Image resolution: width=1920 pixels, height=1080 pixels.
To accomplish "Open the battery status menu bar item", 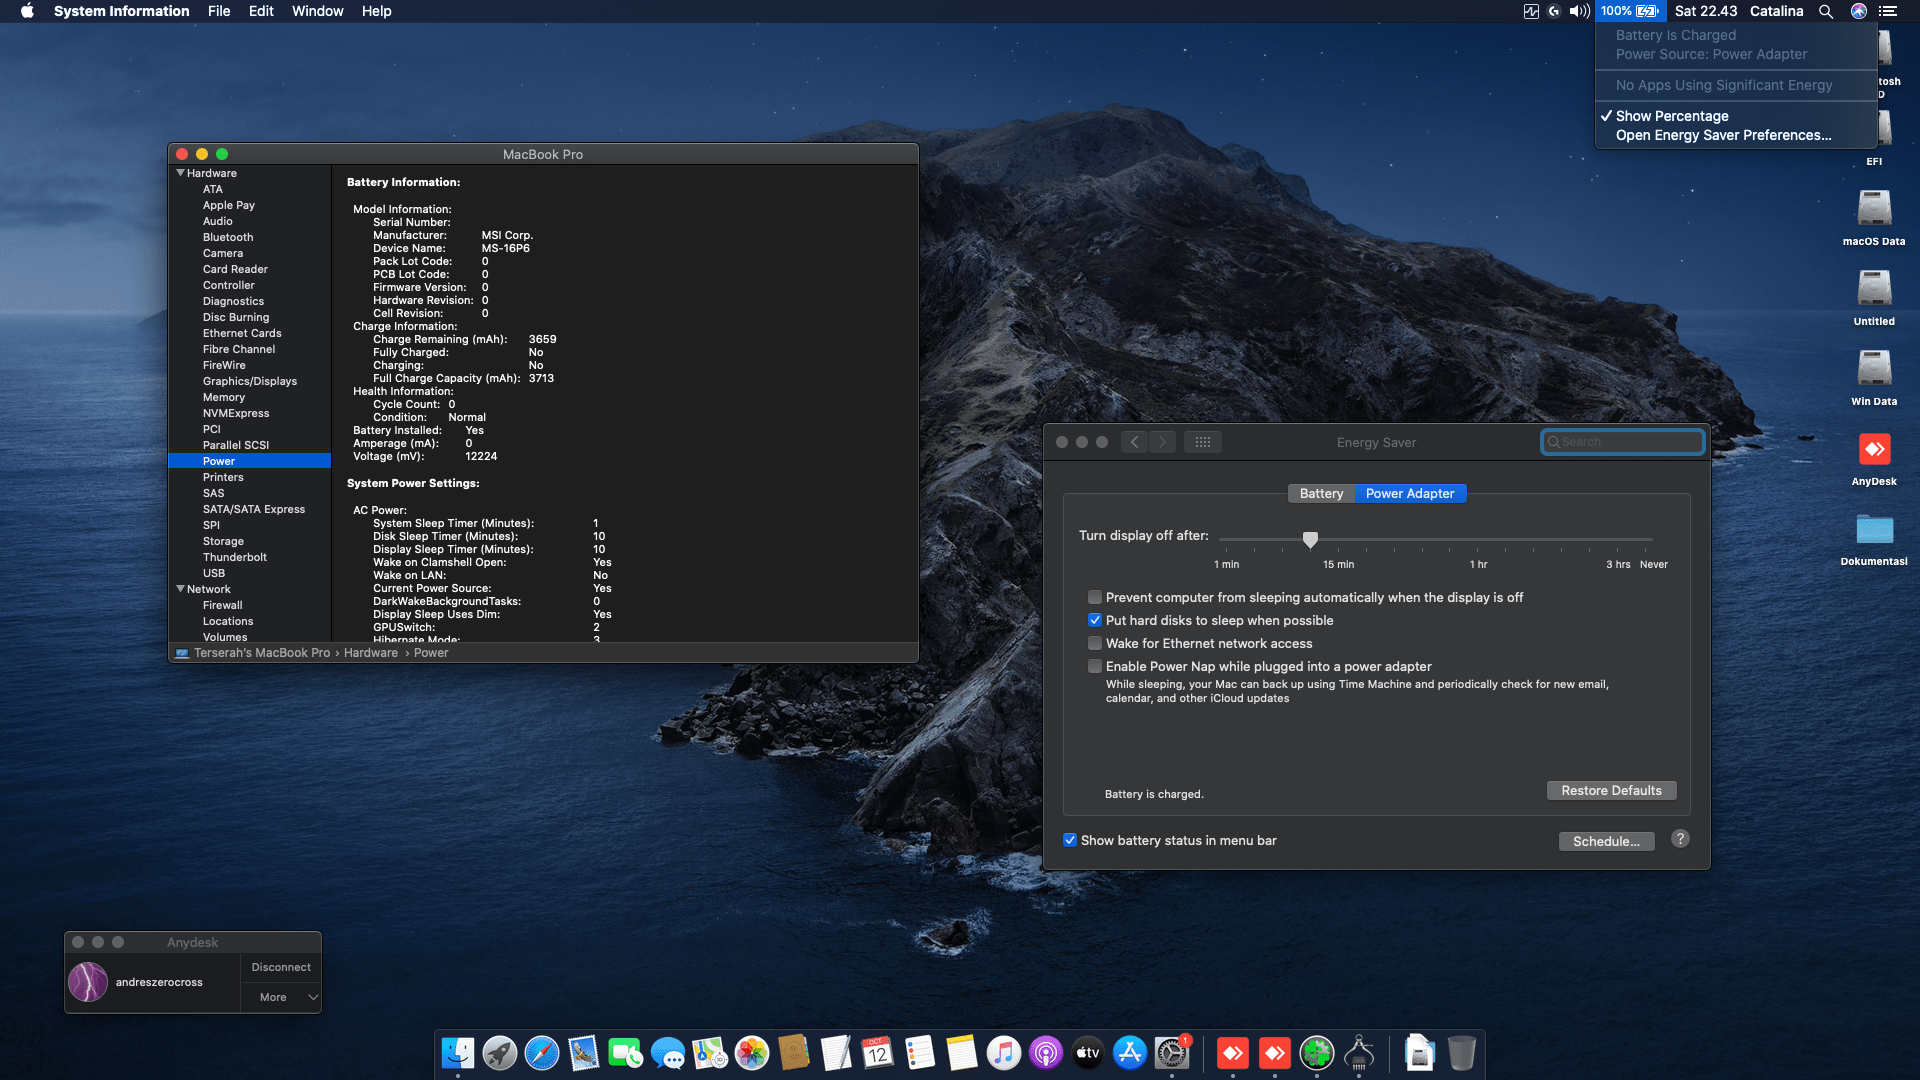I will click(x=1630, y=11).
